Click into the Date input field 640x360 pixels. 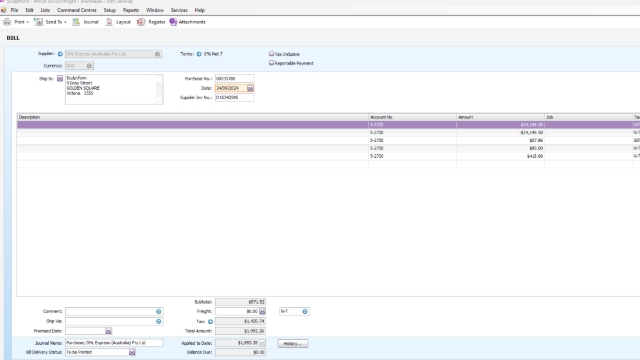pos(231,88)
